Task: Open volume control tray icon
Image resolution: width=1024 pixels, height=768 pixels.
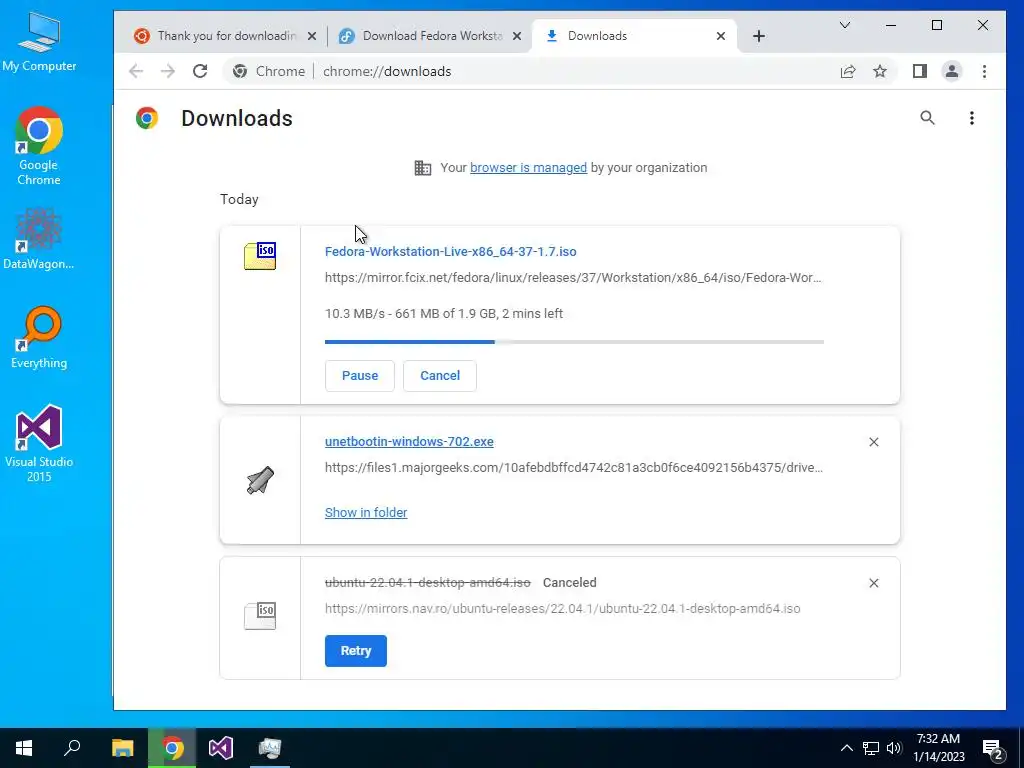Action: [893, 748]
